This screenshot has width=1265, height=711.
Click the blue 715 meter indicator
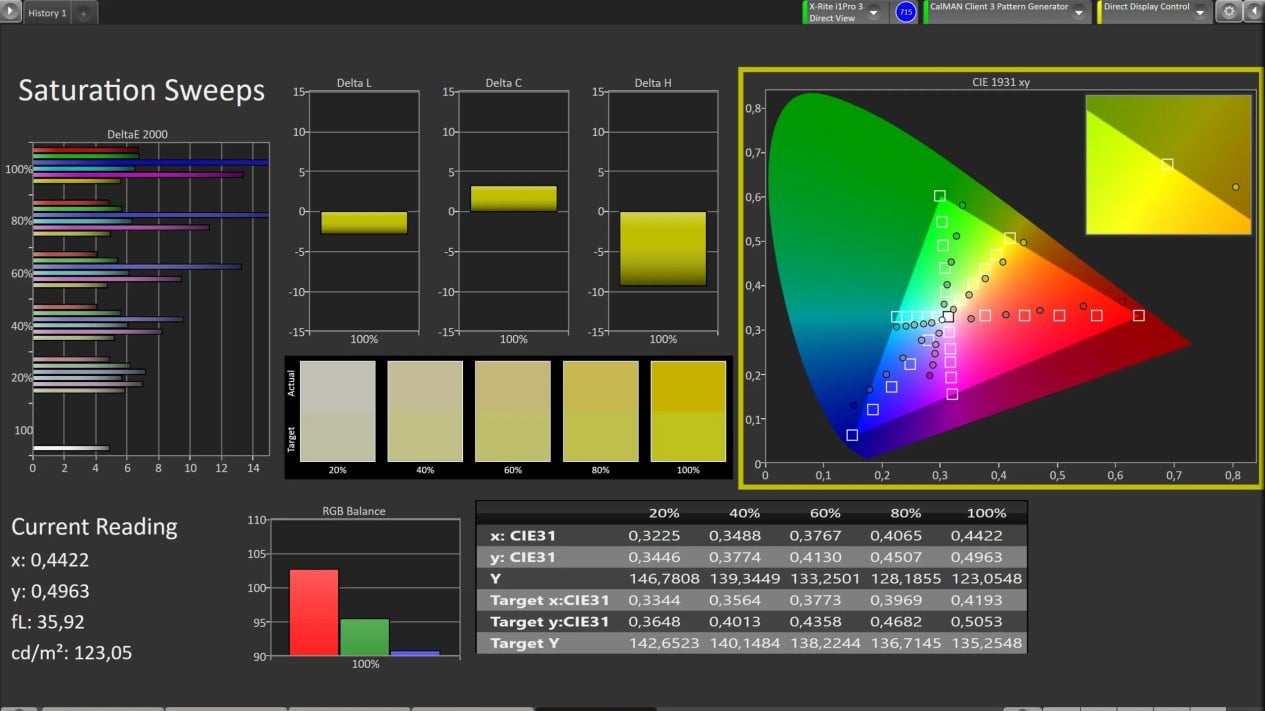(906, 12)
